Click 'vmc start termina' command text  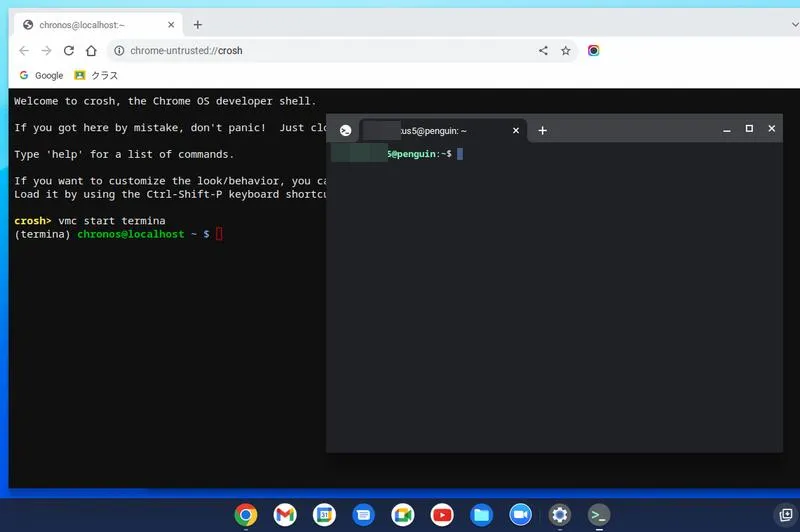(x=112, y=221)
